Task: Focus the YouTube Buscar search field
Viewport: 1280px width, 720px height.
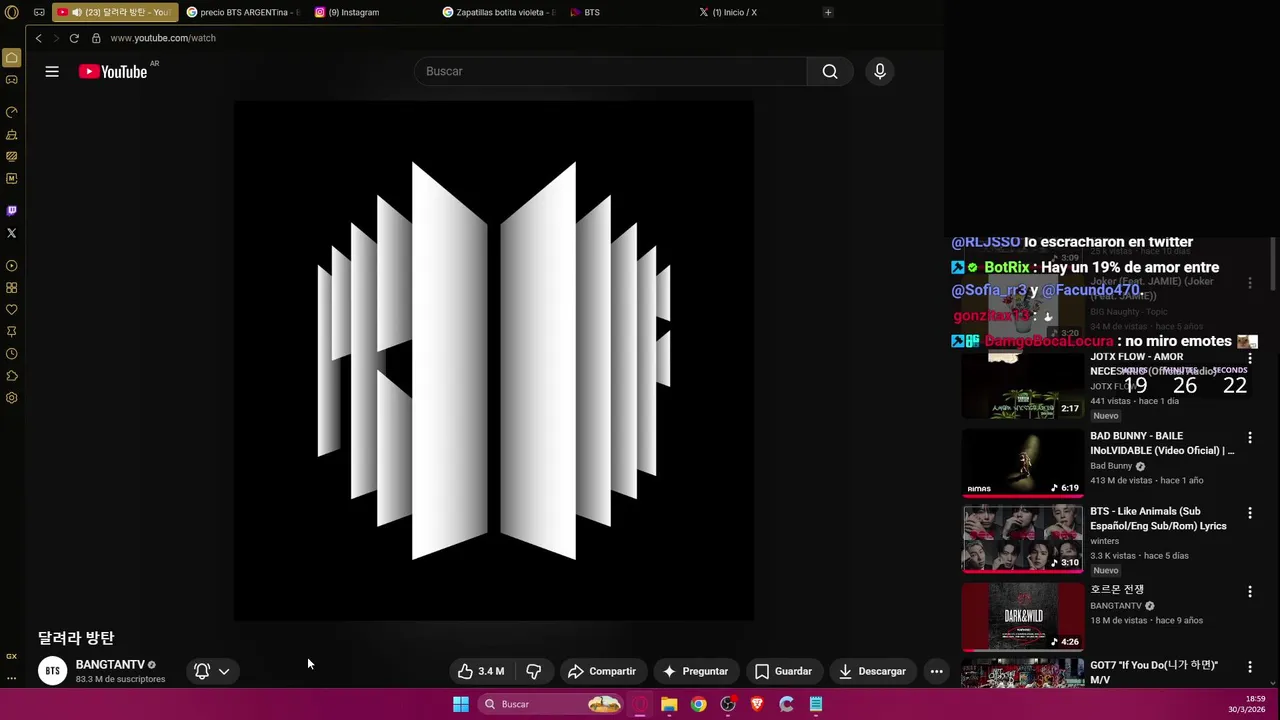Action: 610,71
